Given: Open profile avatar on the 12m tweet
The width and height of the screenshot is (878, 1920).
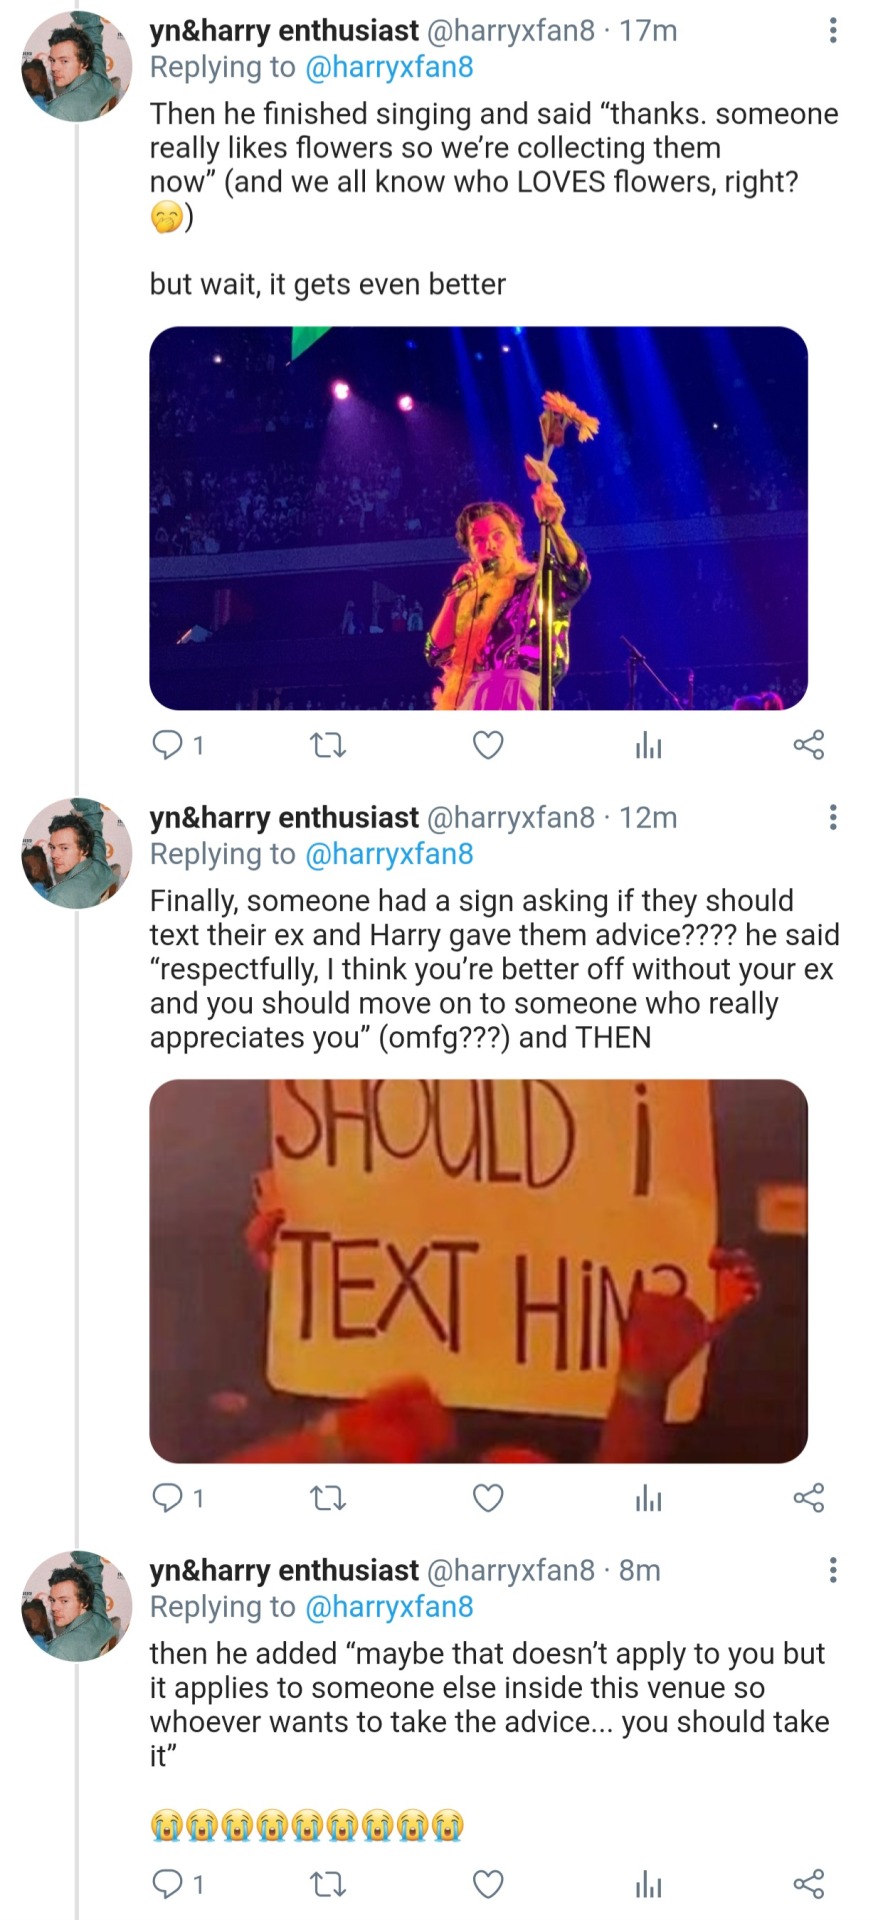Looking at the screenshot, I should (76, 853).
